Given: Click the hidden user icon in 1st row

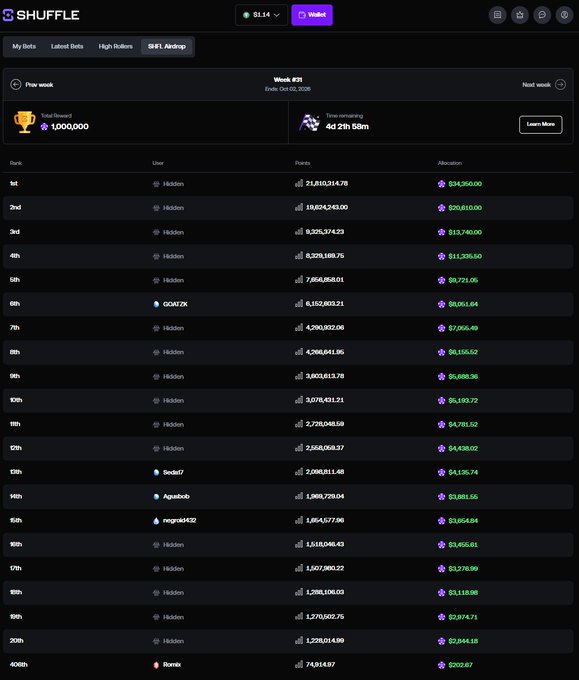Looking at the screenshot, I should click(x=156, y=184).
